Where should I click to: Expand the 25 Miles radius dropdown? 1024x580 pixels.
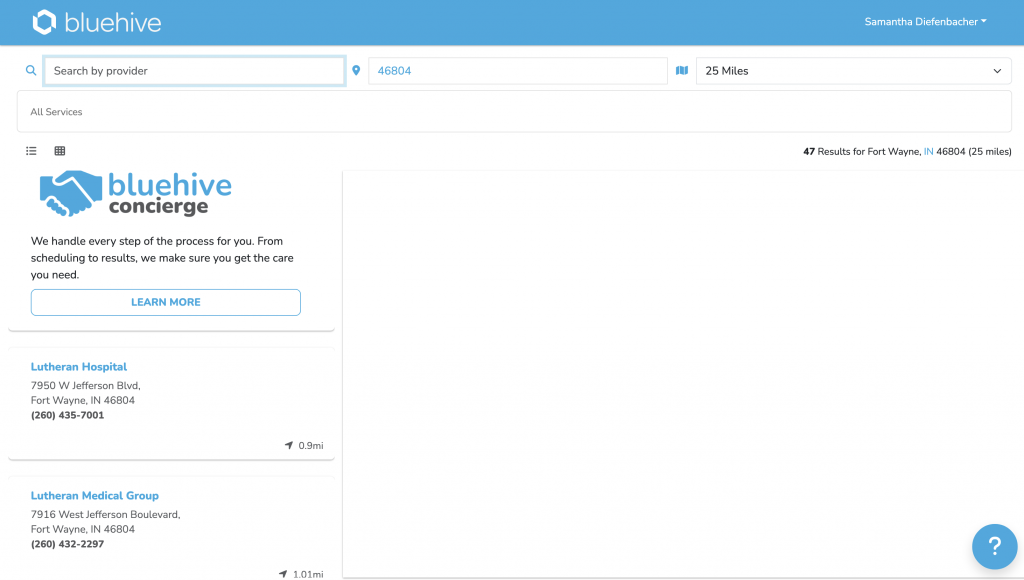click(x=854, y=71)
